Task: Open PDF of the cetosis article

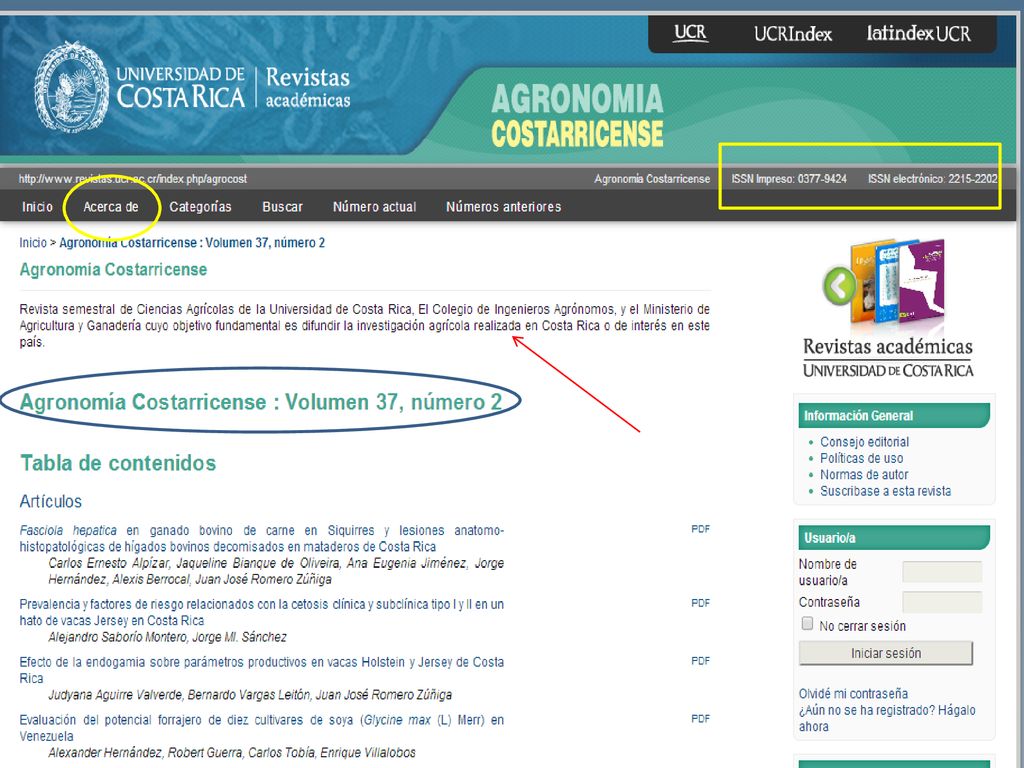Action: (700, 603)
